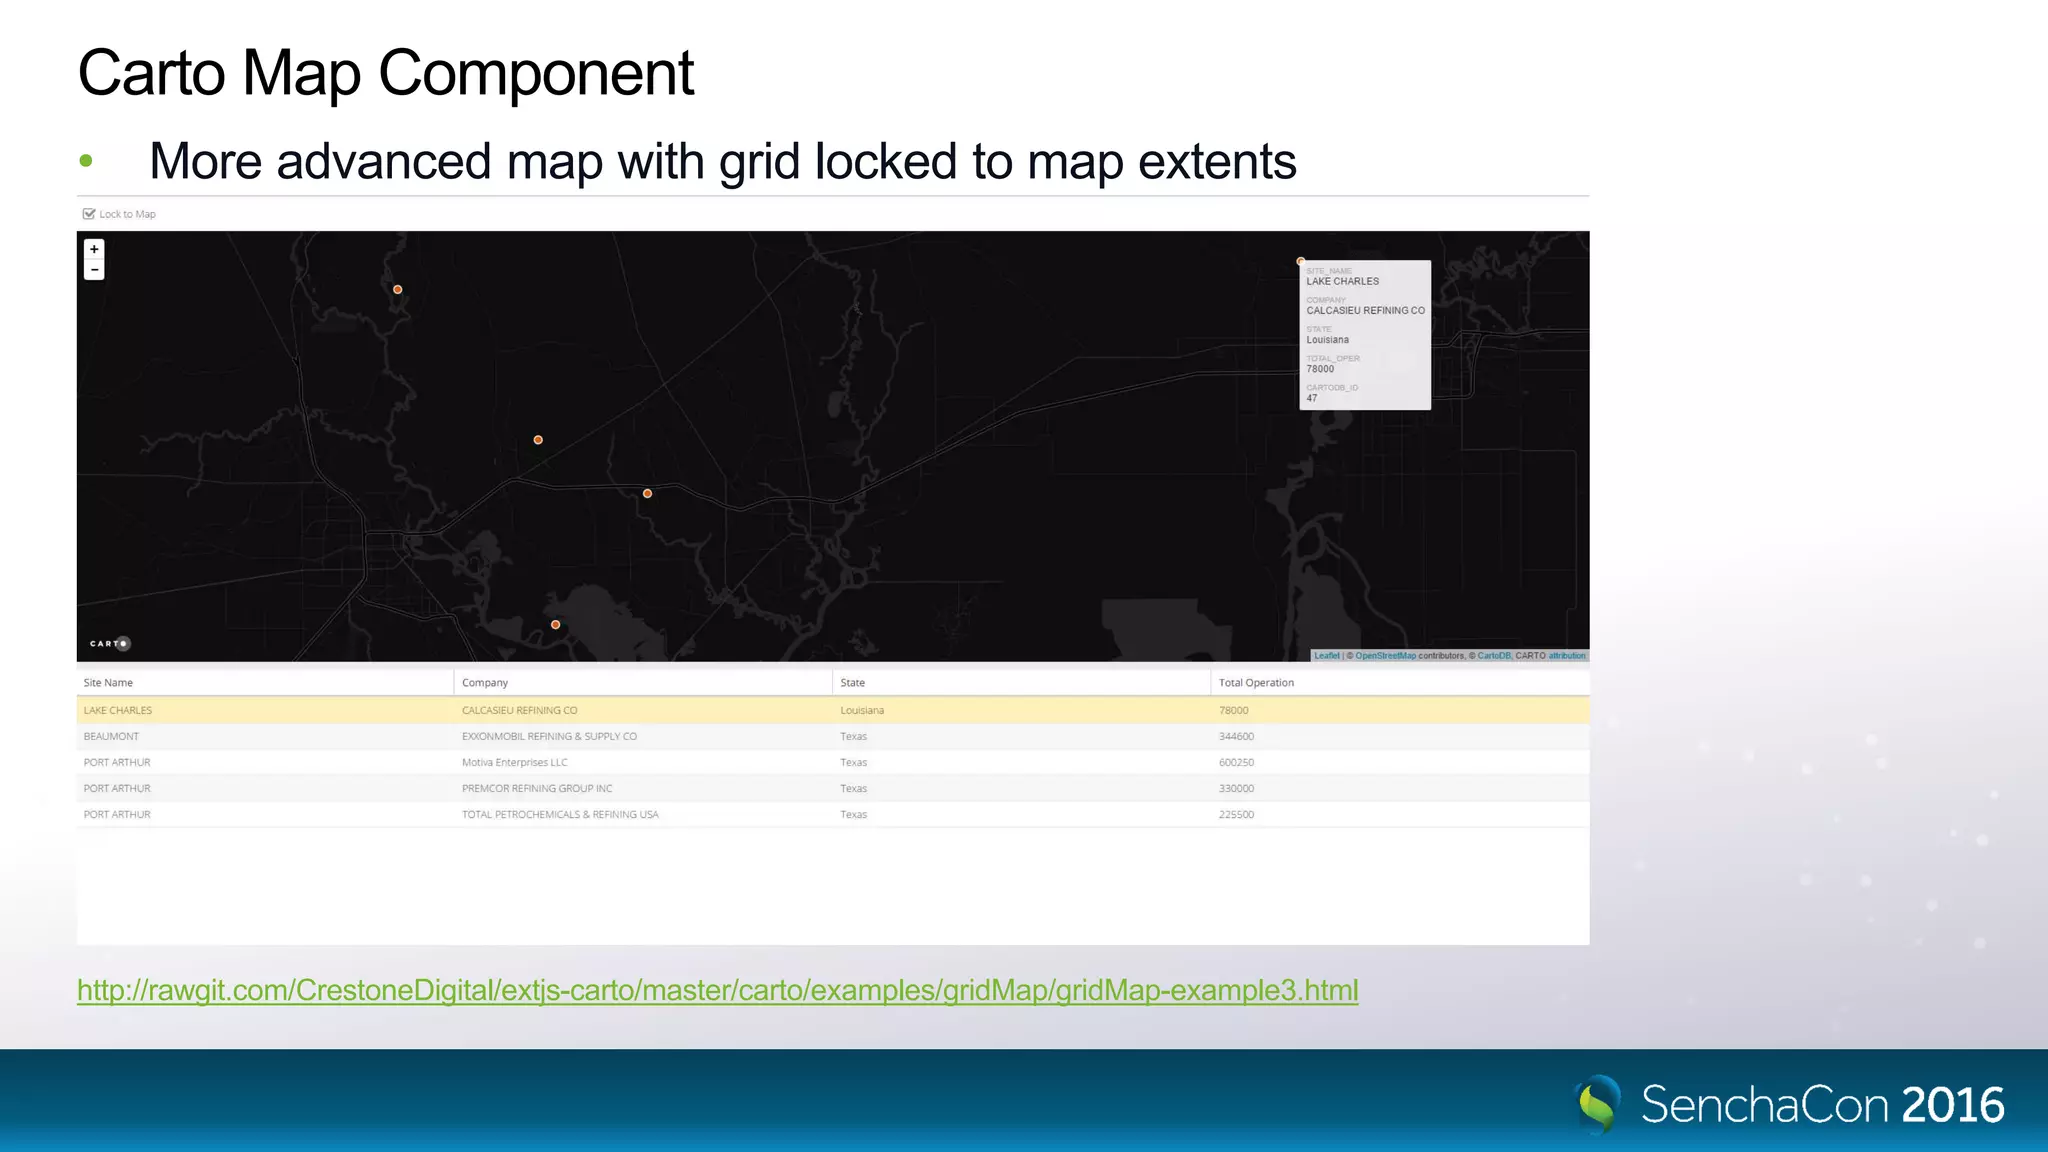The width and height of the screenshot is (2048, 1152).
Task: Click Motiva Enterprises LLC cell
Action: click(514, 762)
